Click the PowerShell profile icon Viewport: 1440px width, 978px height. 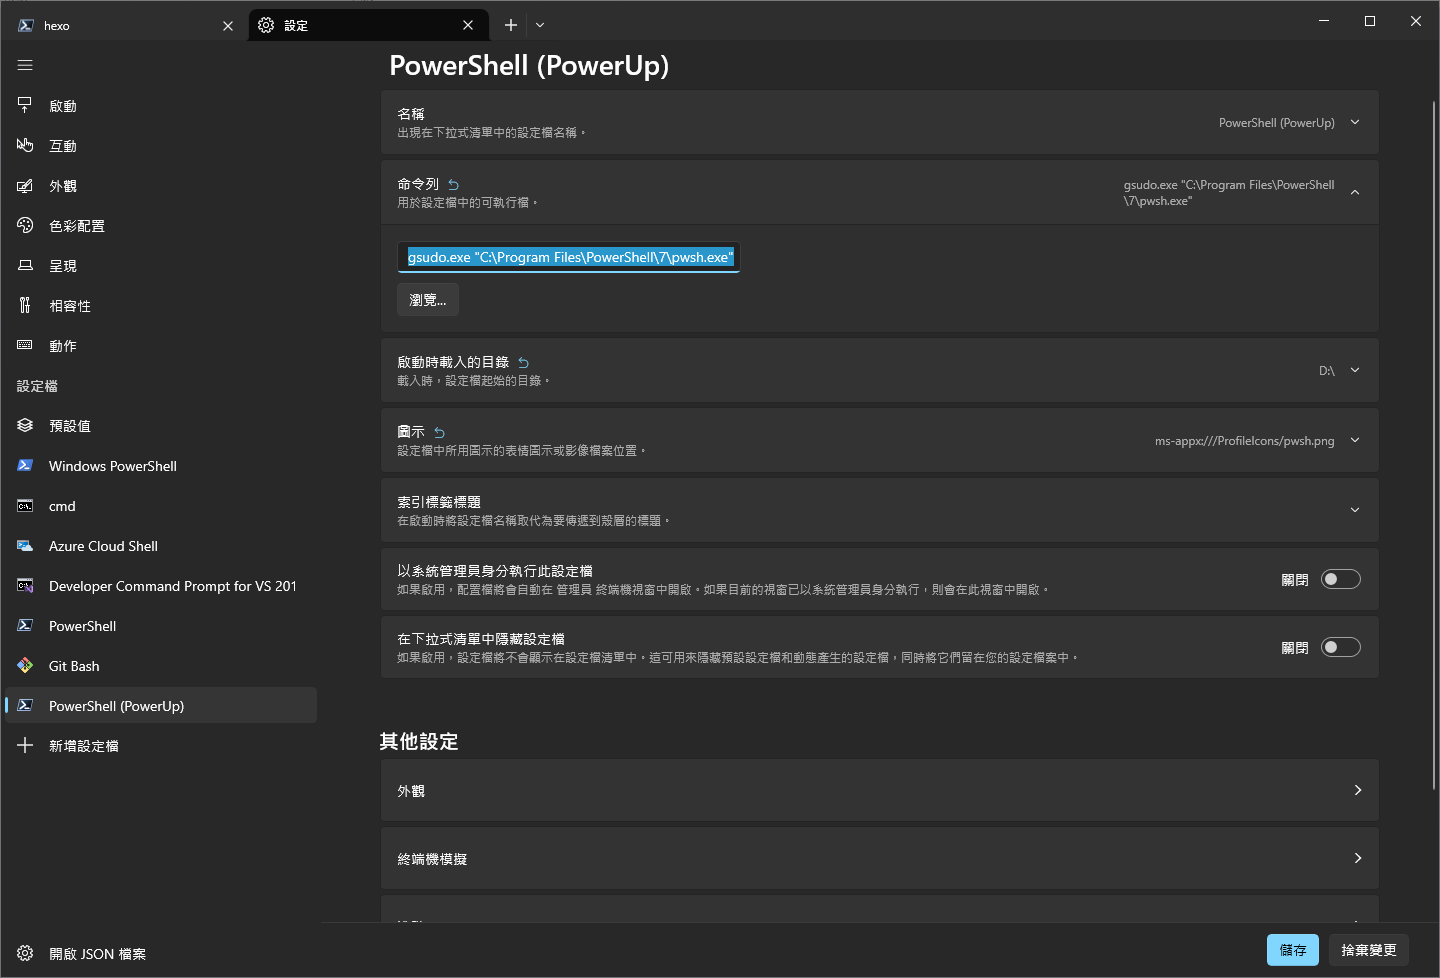tap(25, 625)
